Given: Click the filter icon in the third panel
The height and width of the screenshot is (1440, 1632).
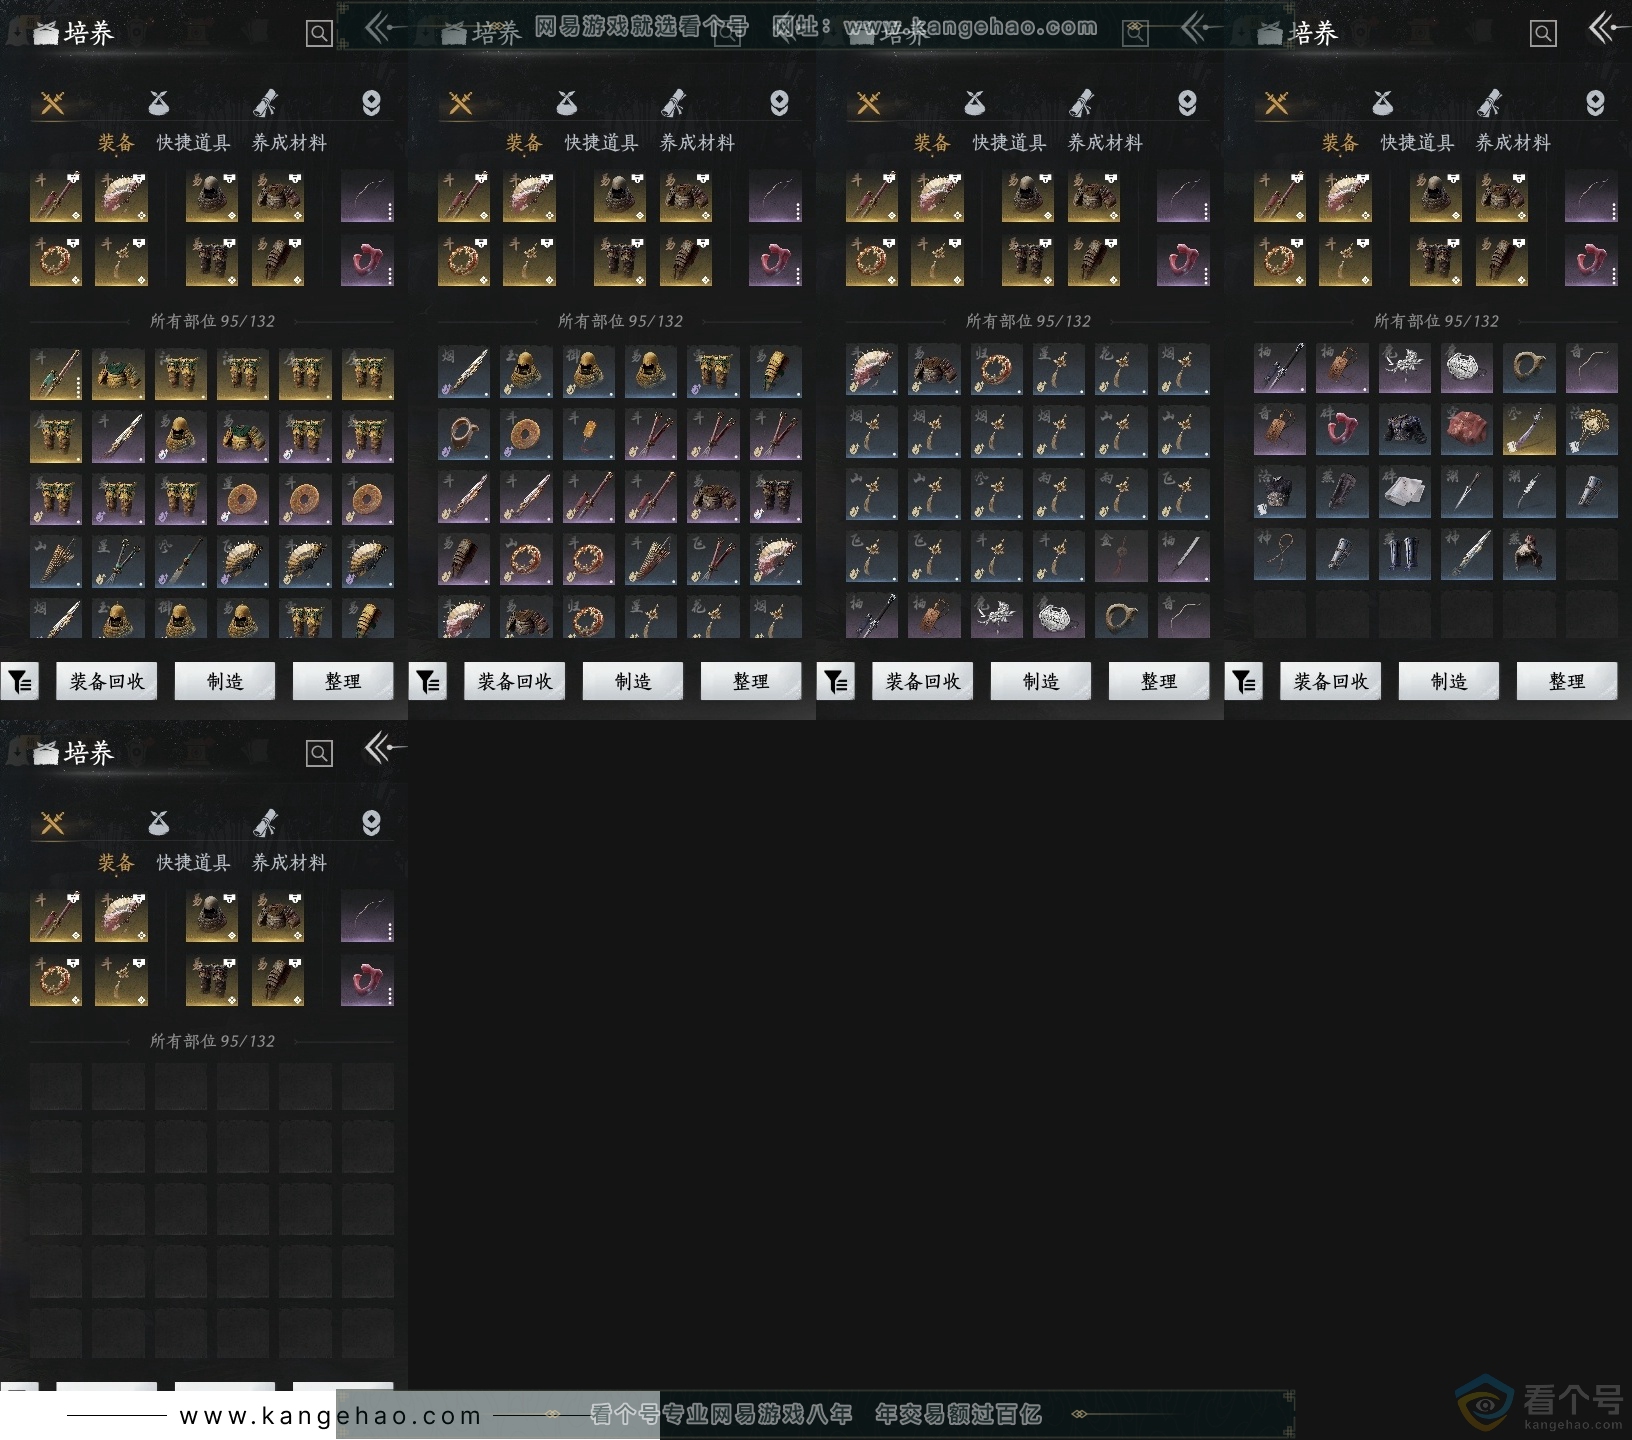Looking at the screenshot, I should (836, 682).
